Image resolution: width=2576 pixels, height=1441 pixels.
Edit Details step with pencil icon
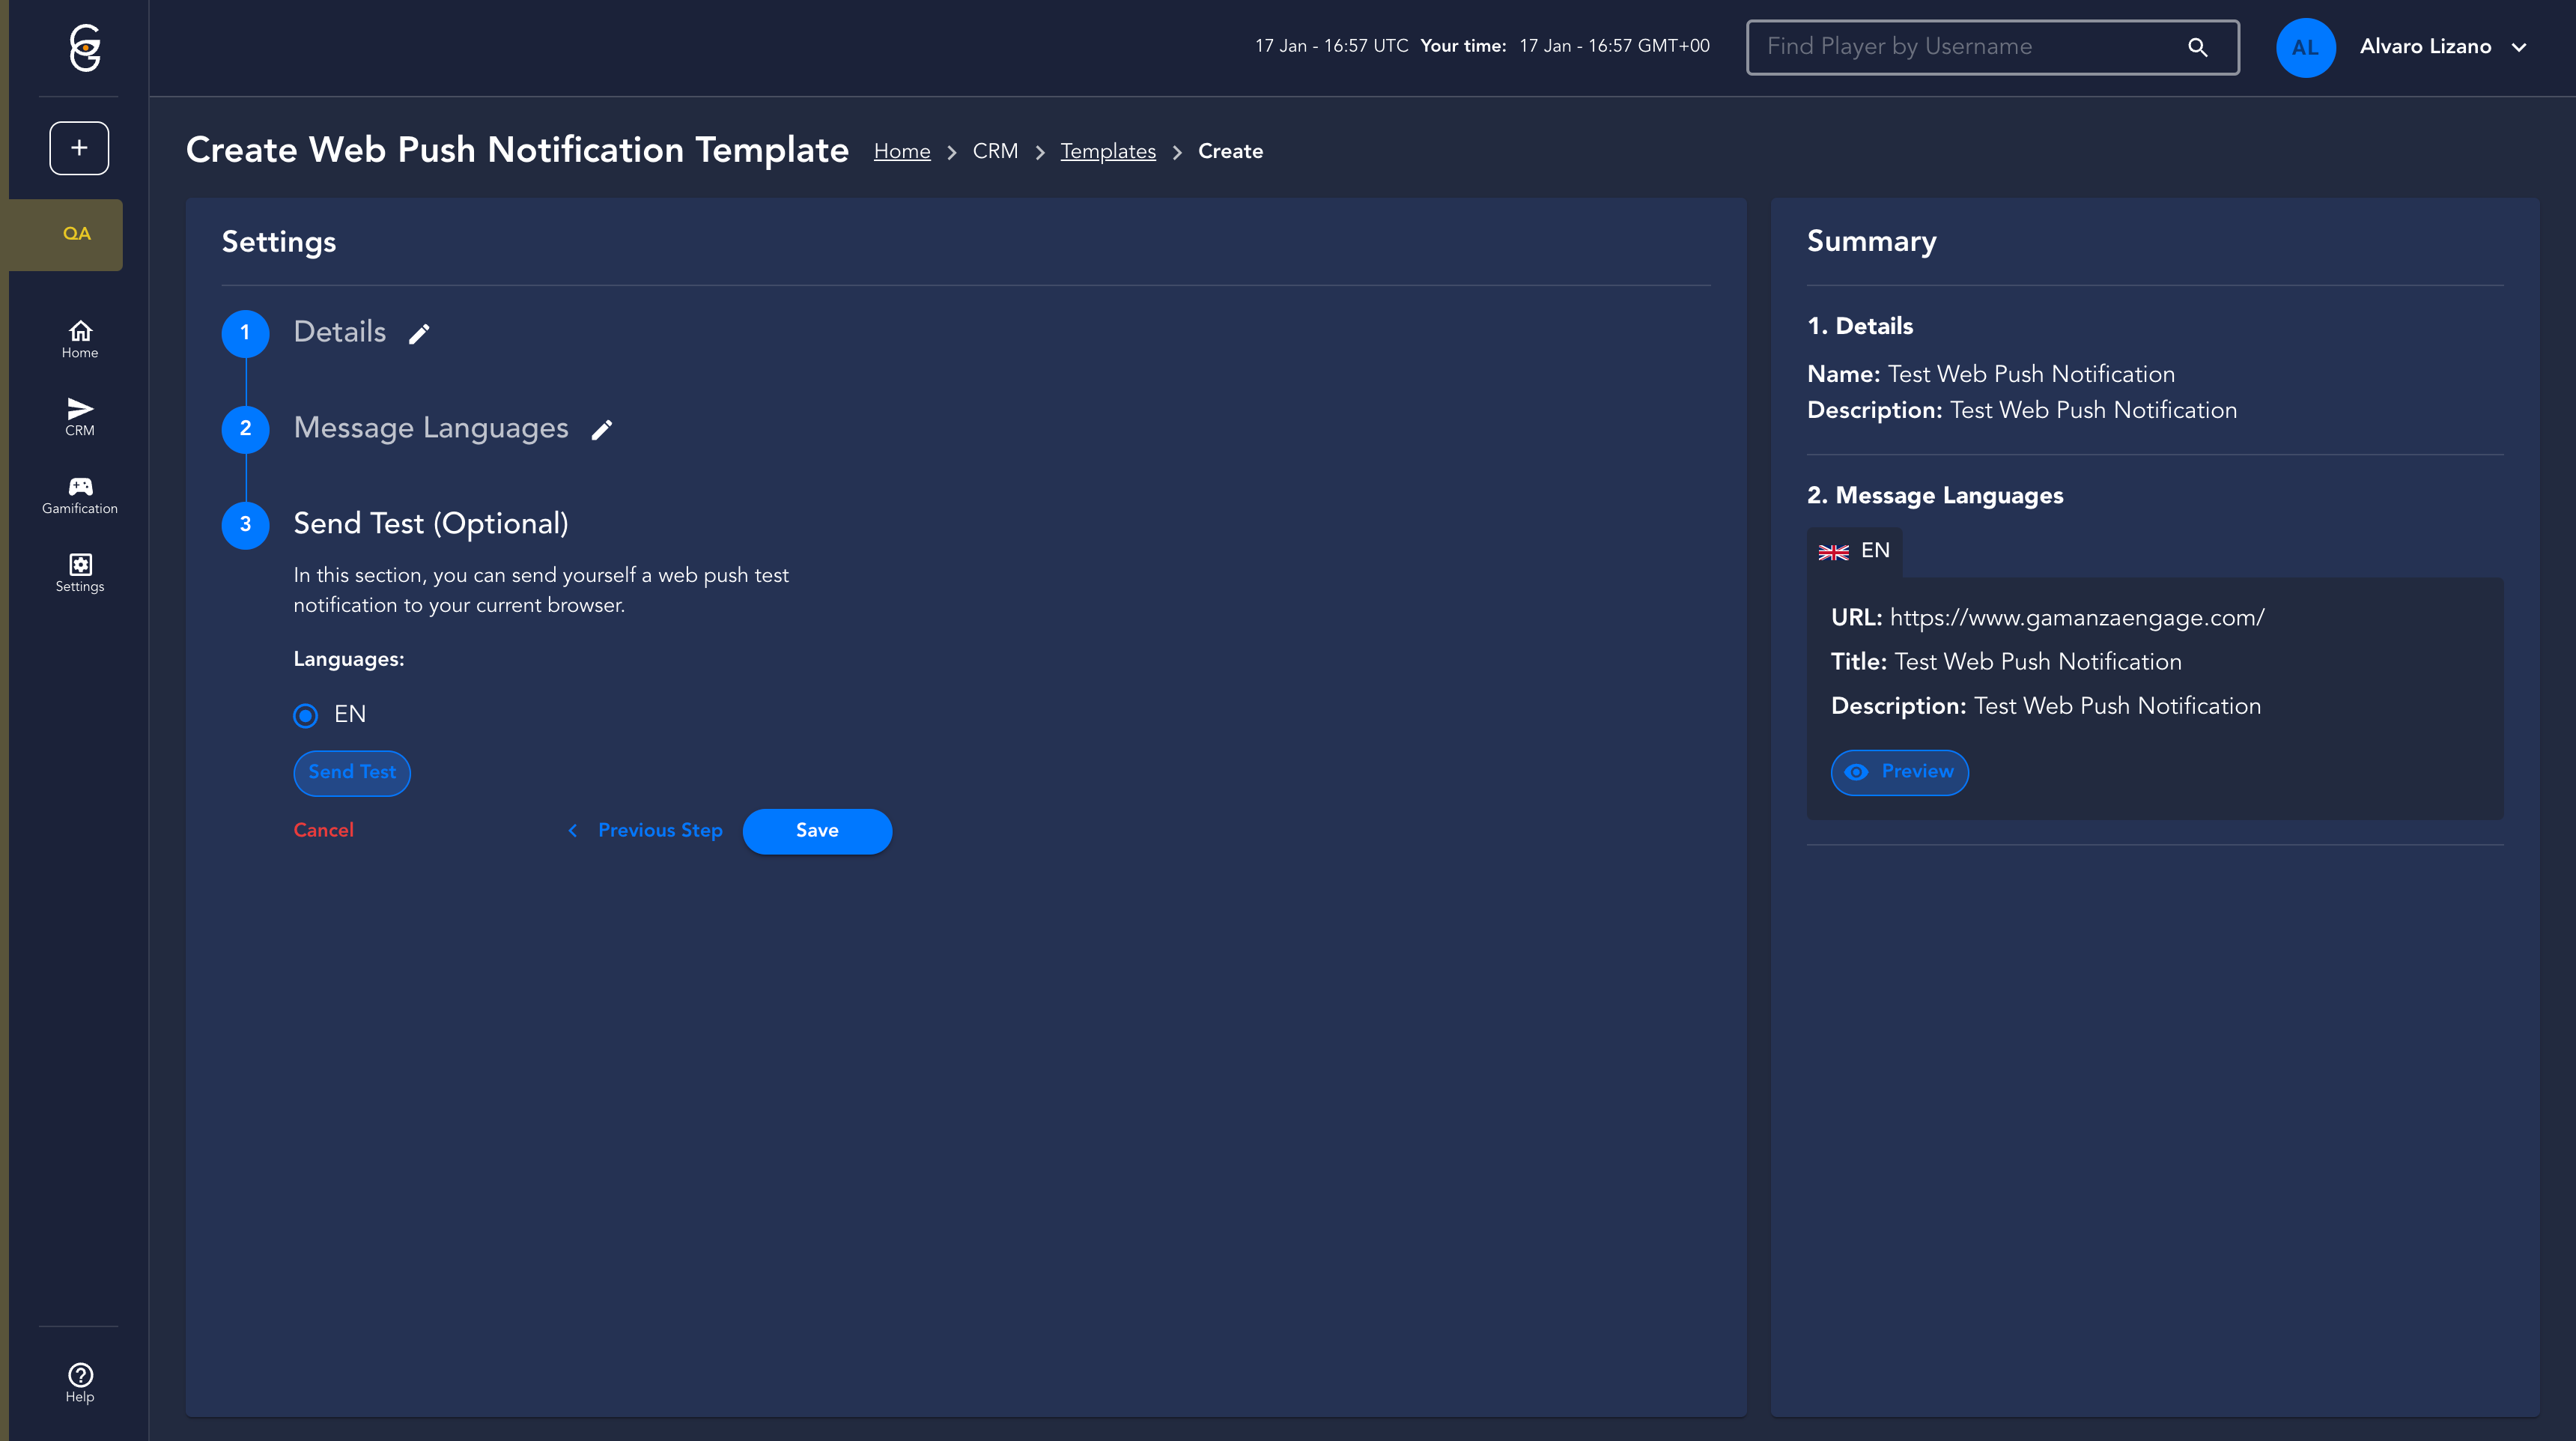pos(419,334)
